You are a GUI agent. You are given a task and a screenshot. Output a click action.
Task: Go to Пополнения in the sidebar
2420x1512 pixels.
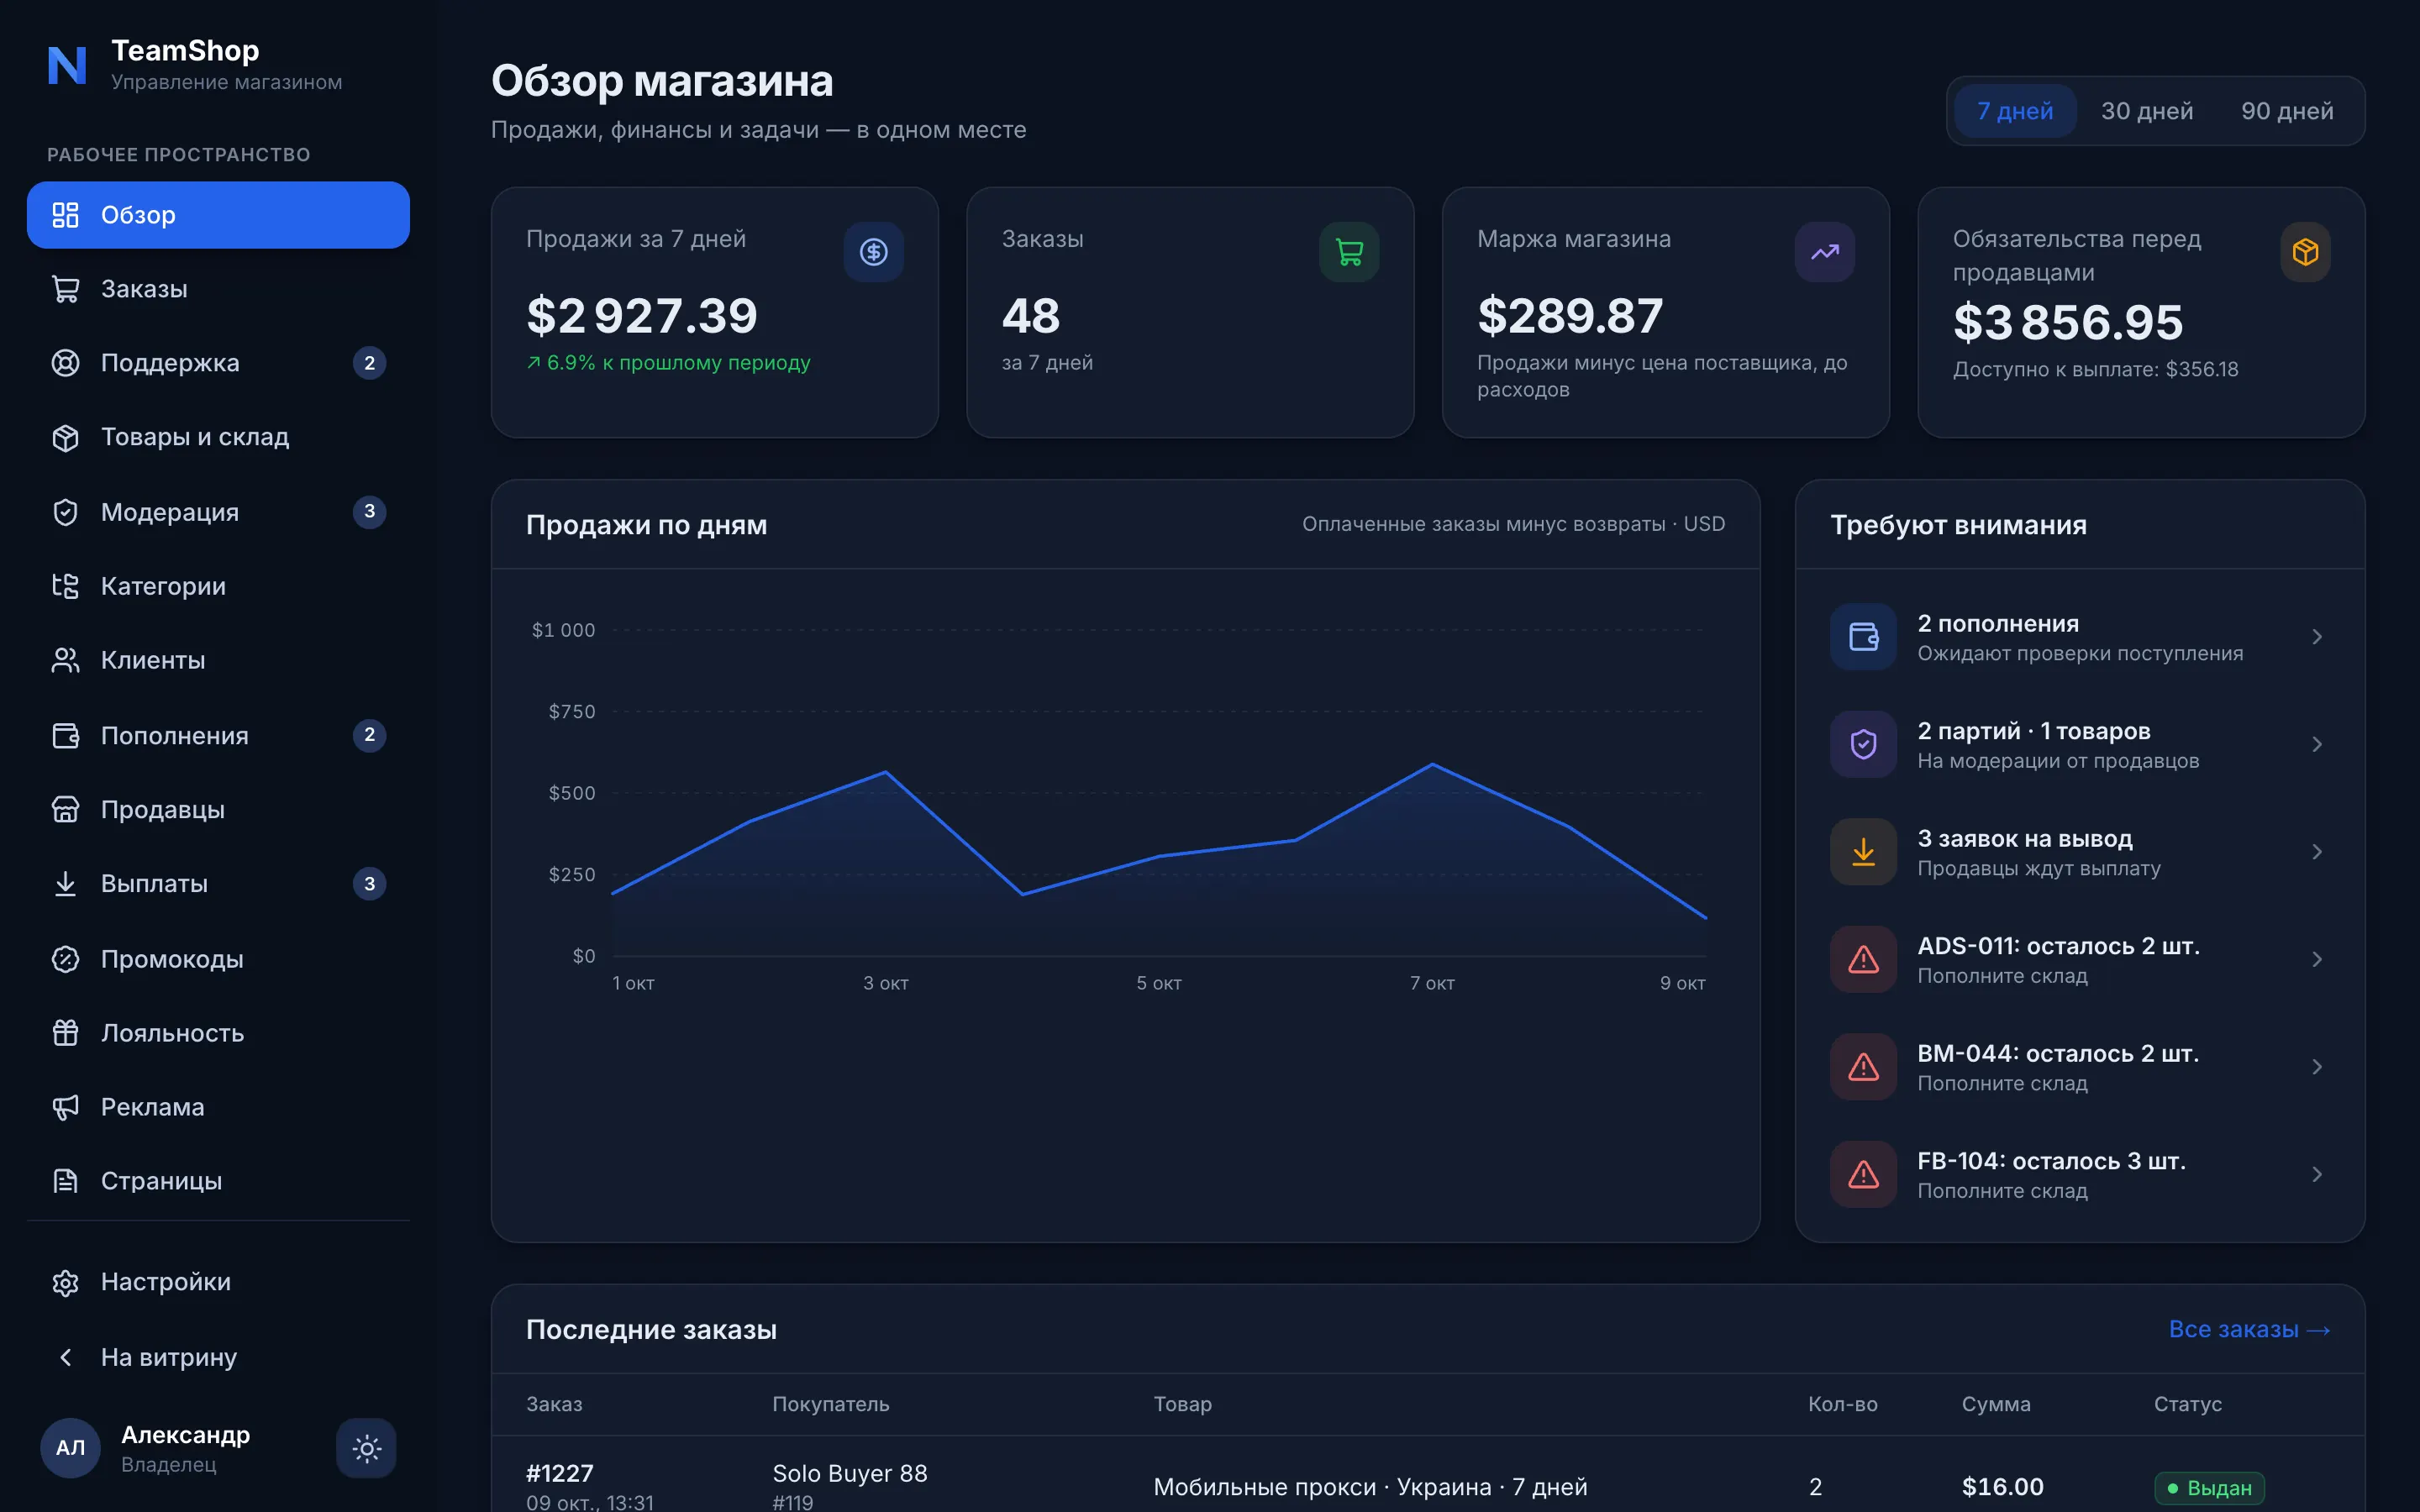(x=218, y=735)
